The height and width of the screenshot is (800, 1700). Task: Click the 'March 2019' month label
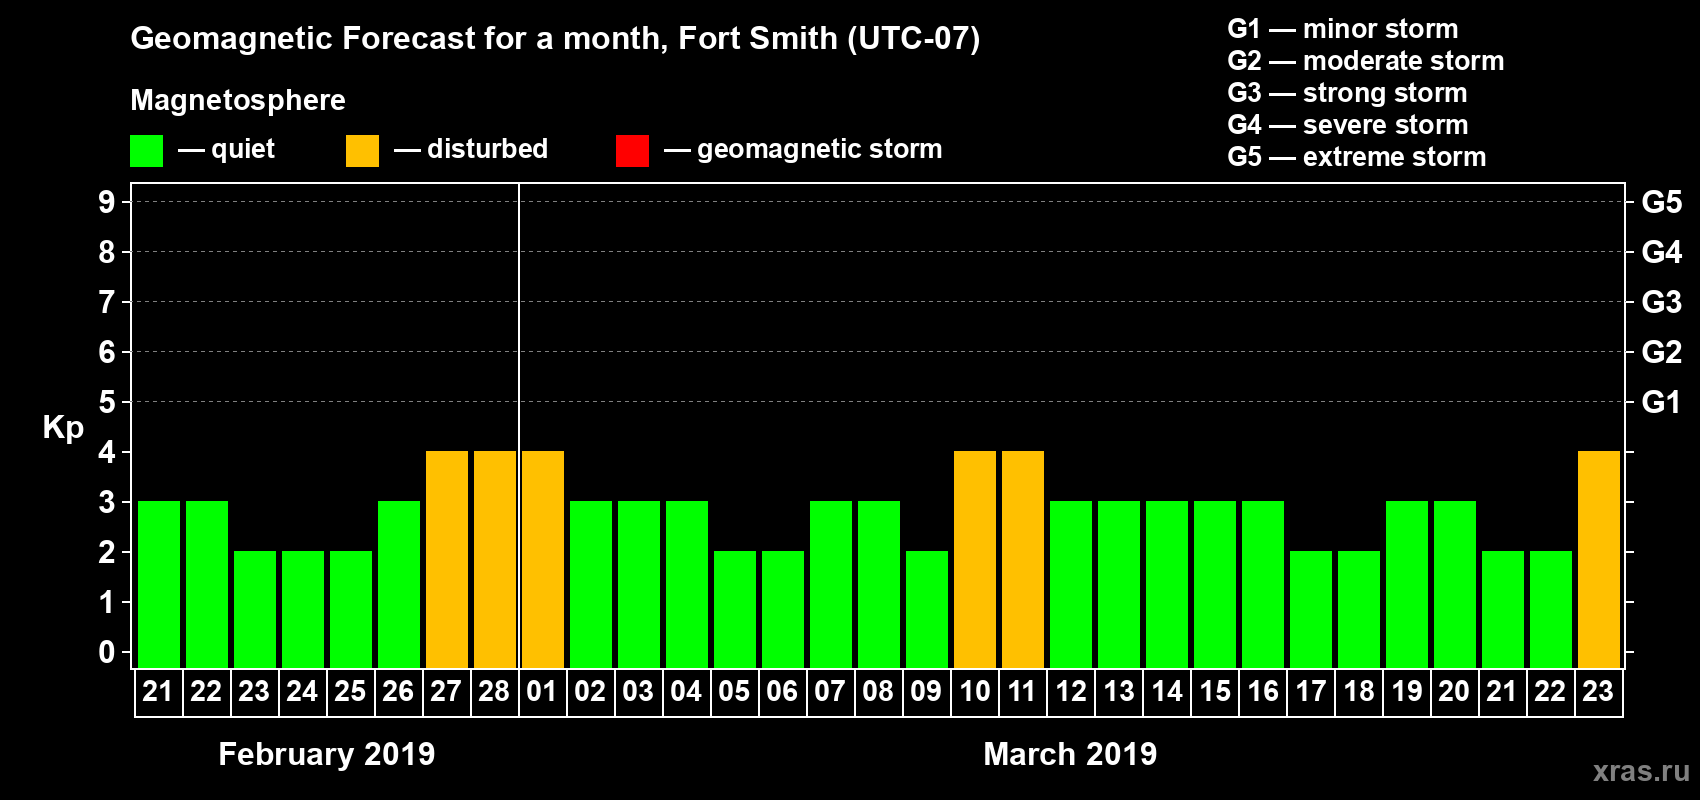point(1070,754)
